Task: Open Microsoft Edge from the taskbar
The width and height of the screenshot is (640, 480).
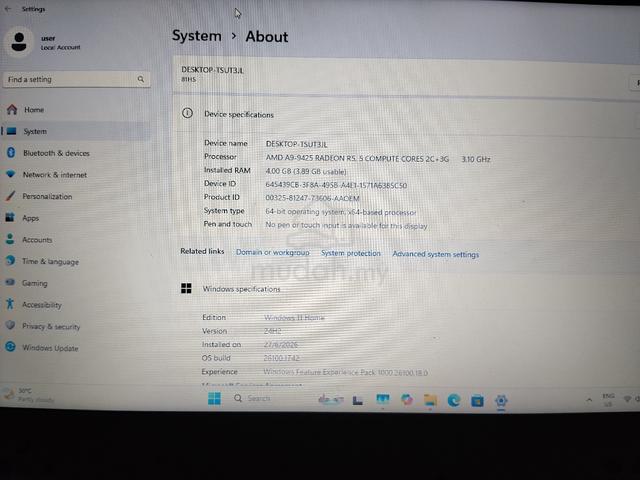Action: (453, 400)
